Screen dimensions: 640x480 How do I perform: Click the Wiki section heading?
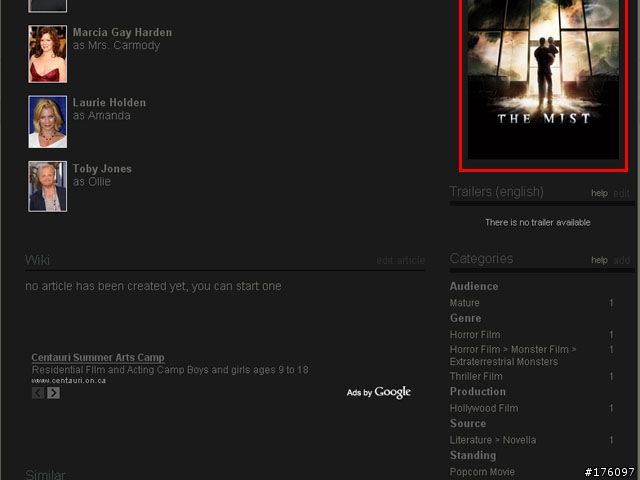pyautogui.click(x=38, y=260)
